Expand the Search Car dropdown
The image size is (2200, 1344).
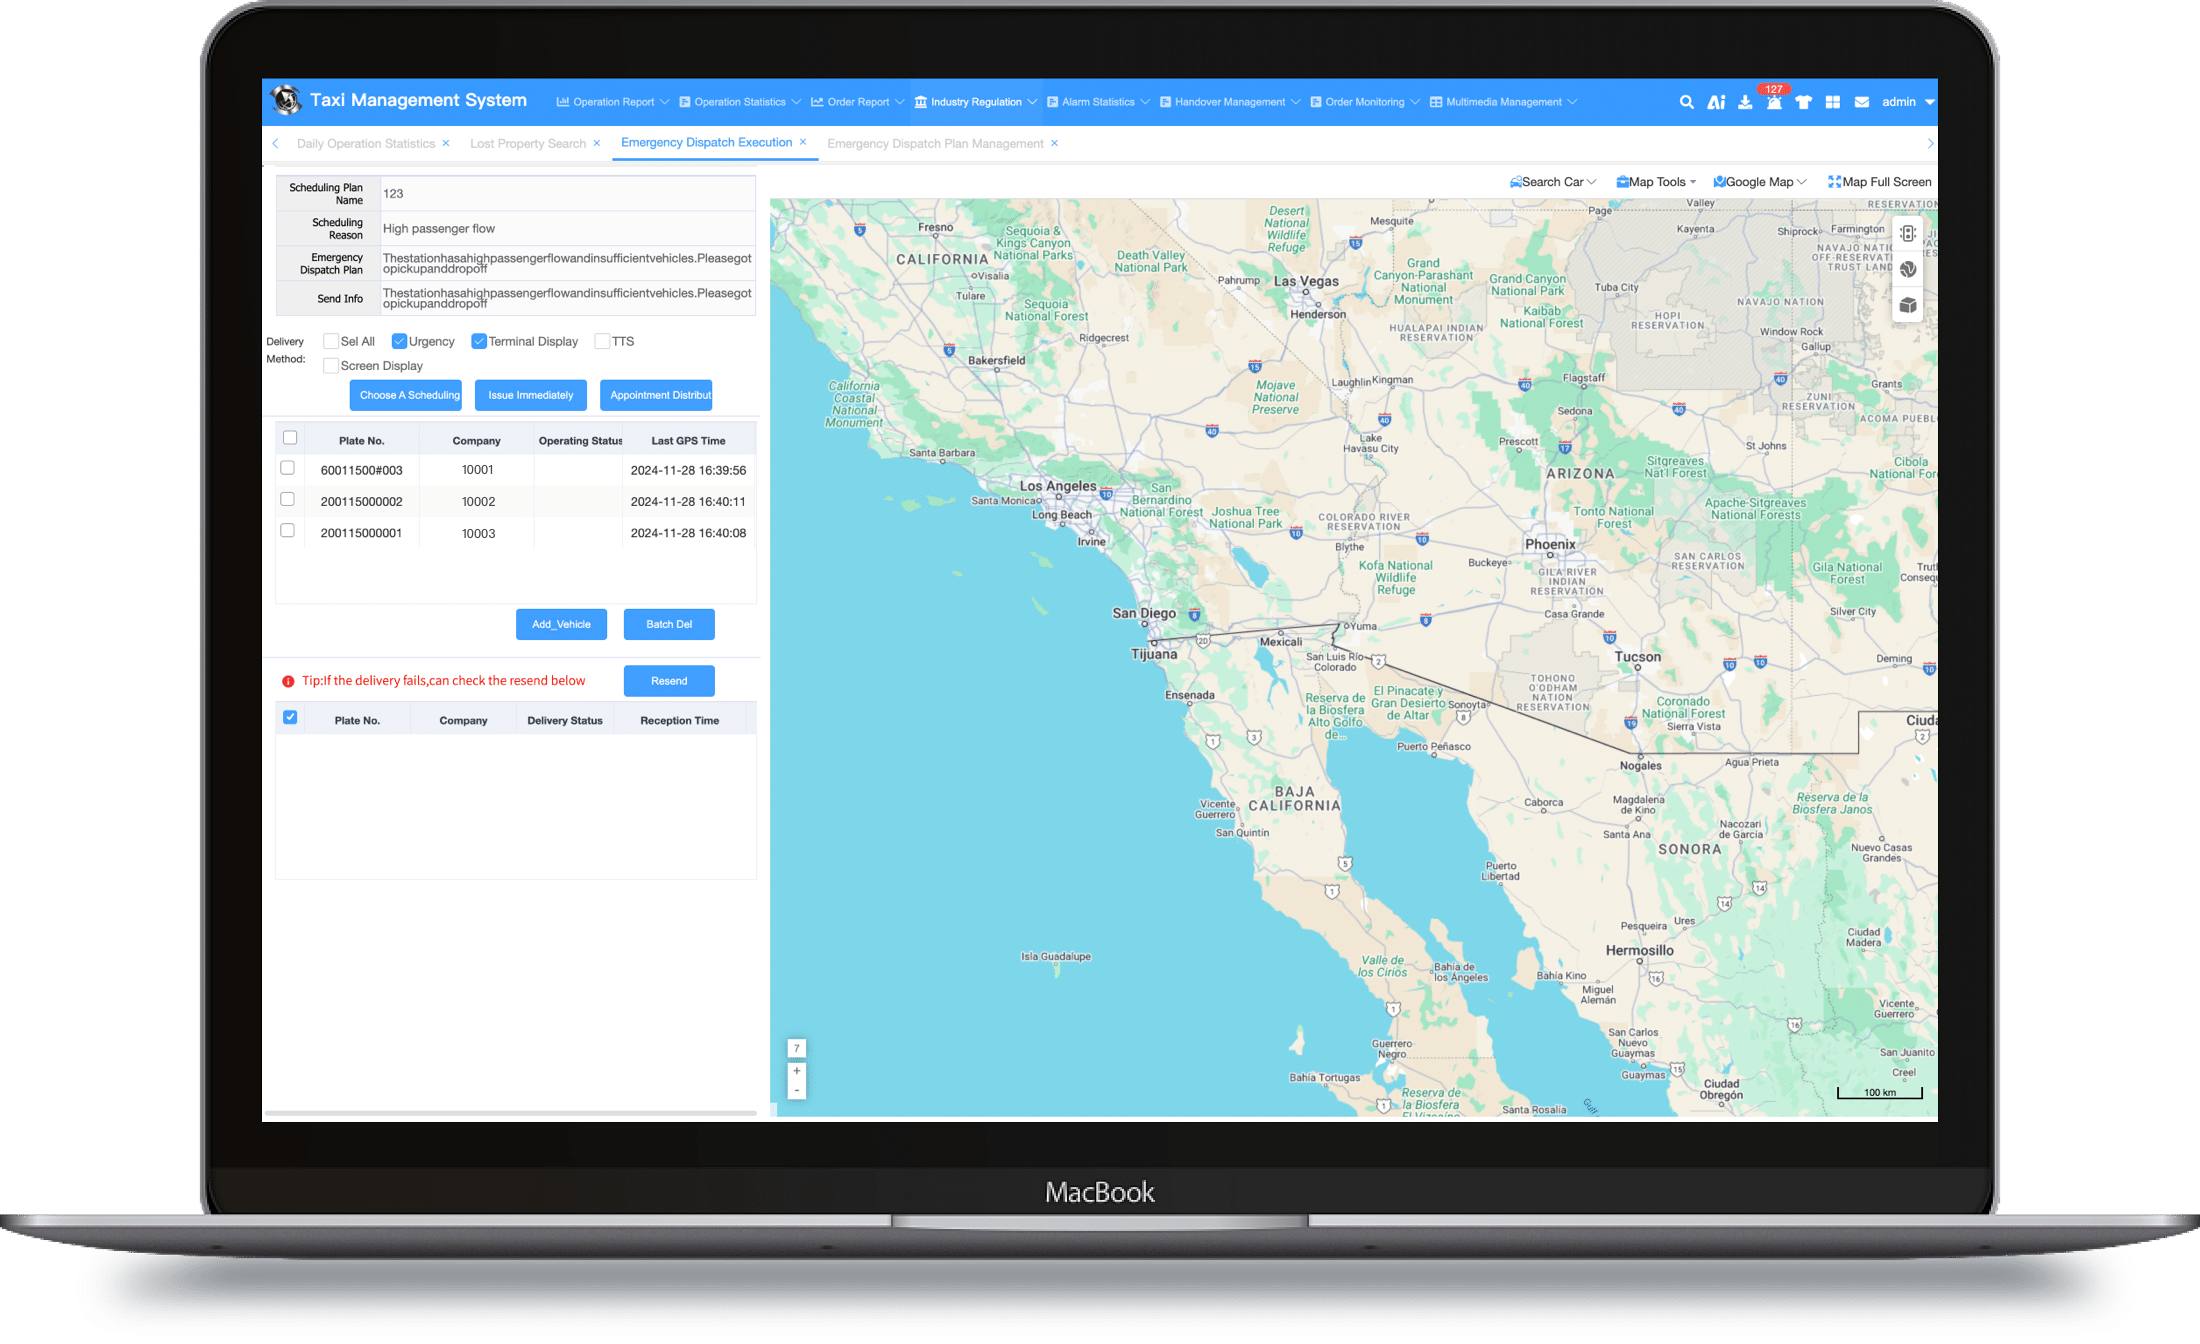[1552, 182]
